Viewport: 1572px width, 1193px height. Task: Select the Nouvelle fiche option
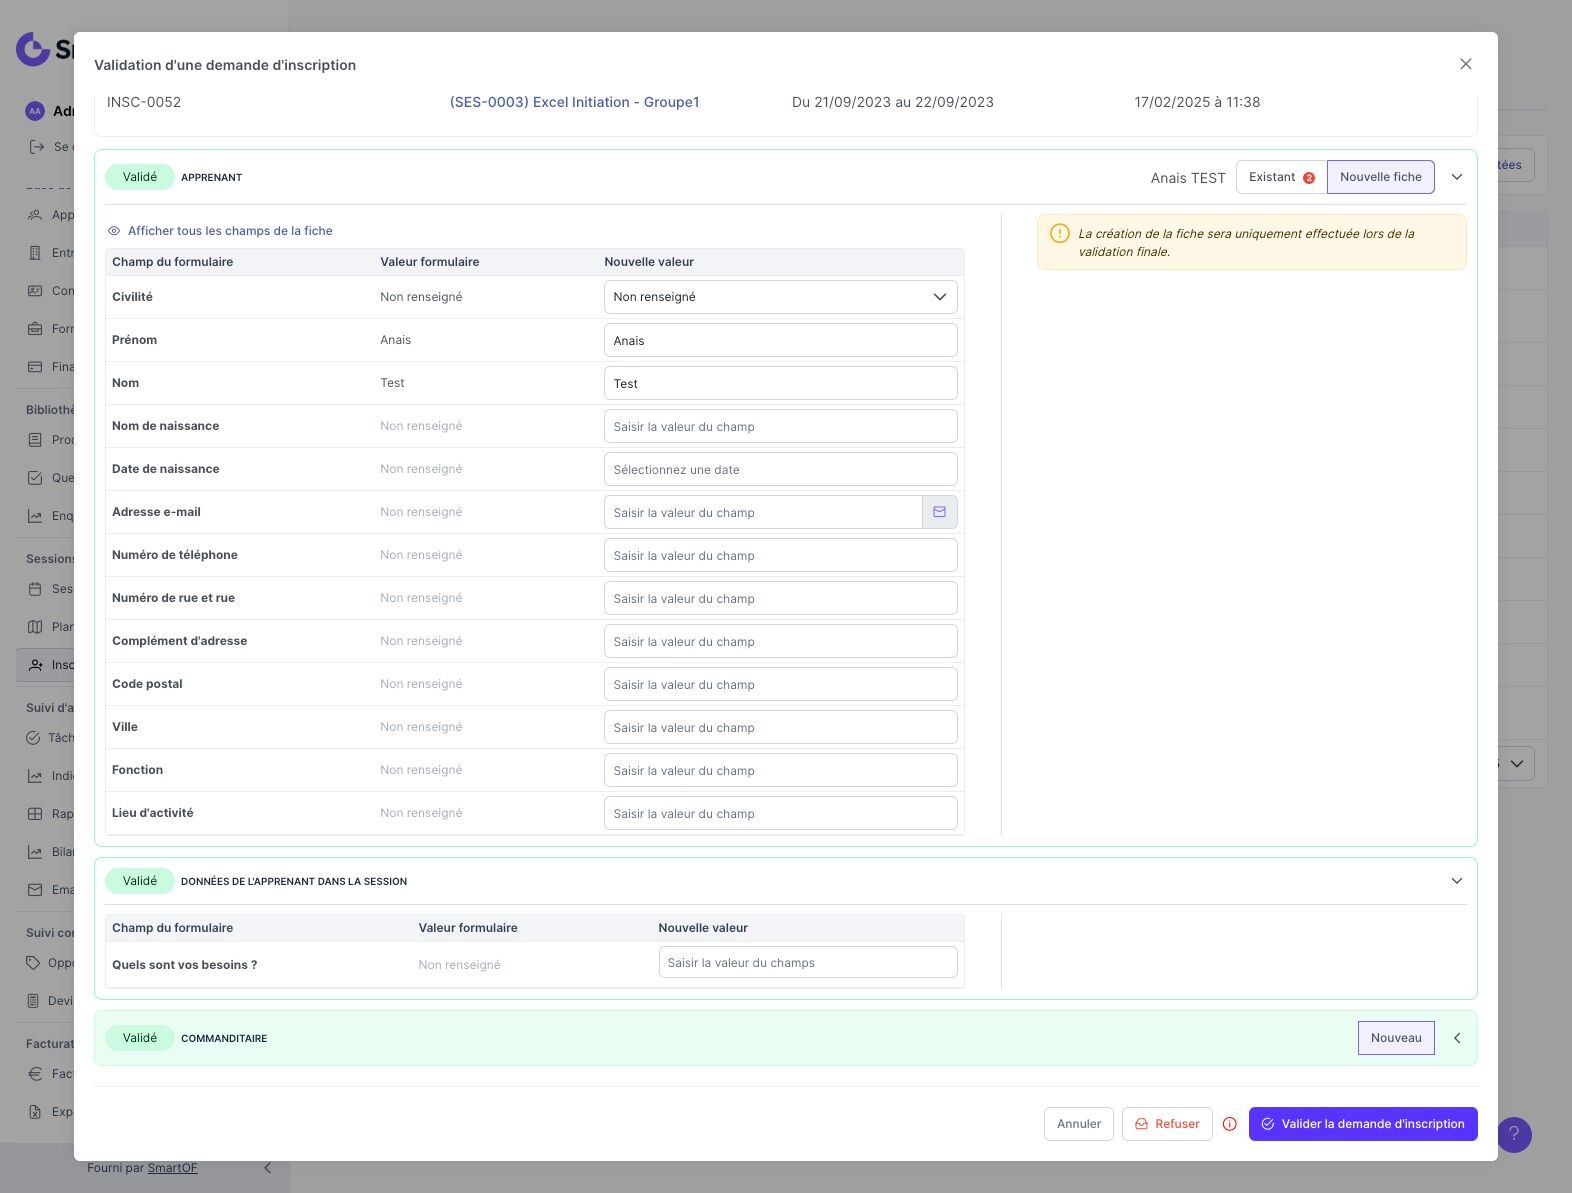pos(1381,177)
